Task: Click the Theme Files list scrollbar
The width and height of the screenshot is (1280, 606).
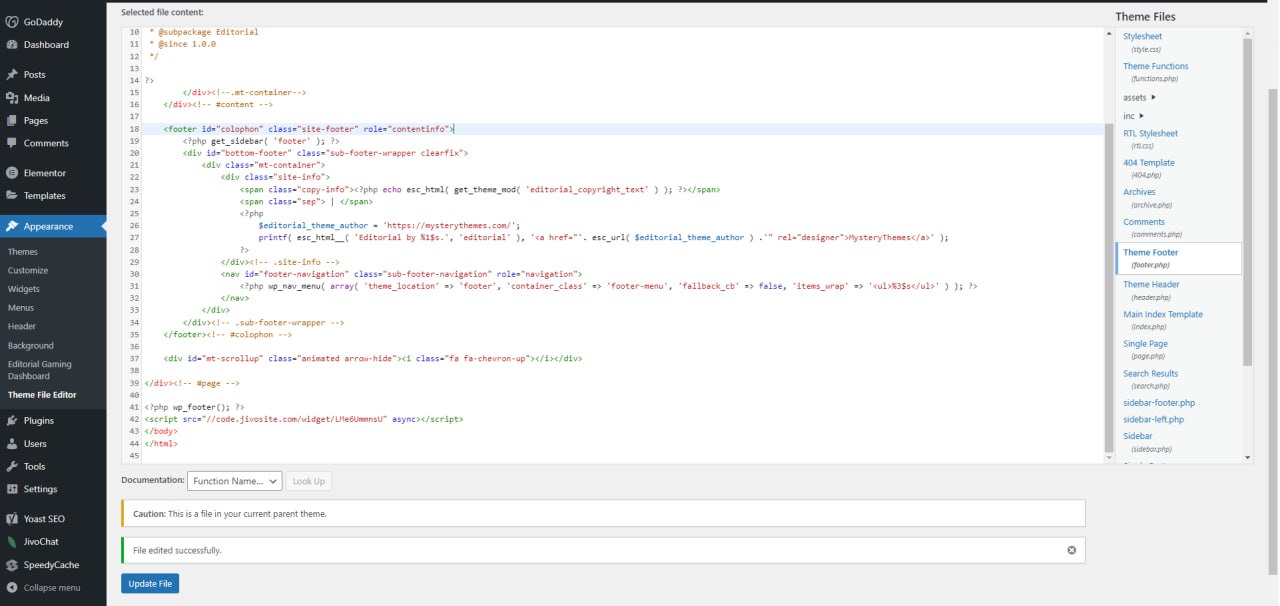Action: (x=1247, y=200)
